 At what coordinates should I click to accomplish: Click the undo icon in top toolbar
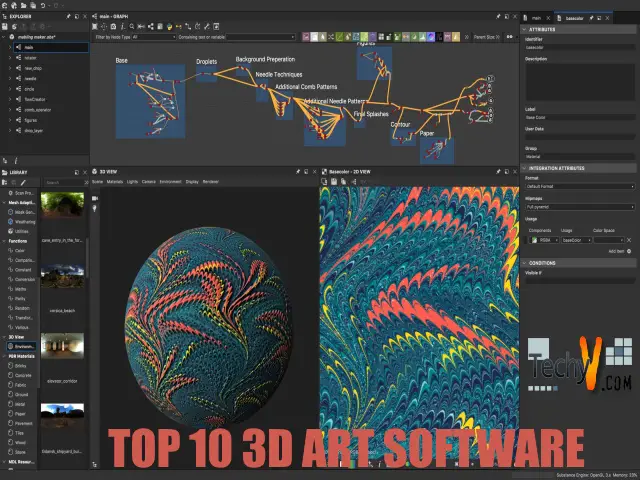[43, 6]
